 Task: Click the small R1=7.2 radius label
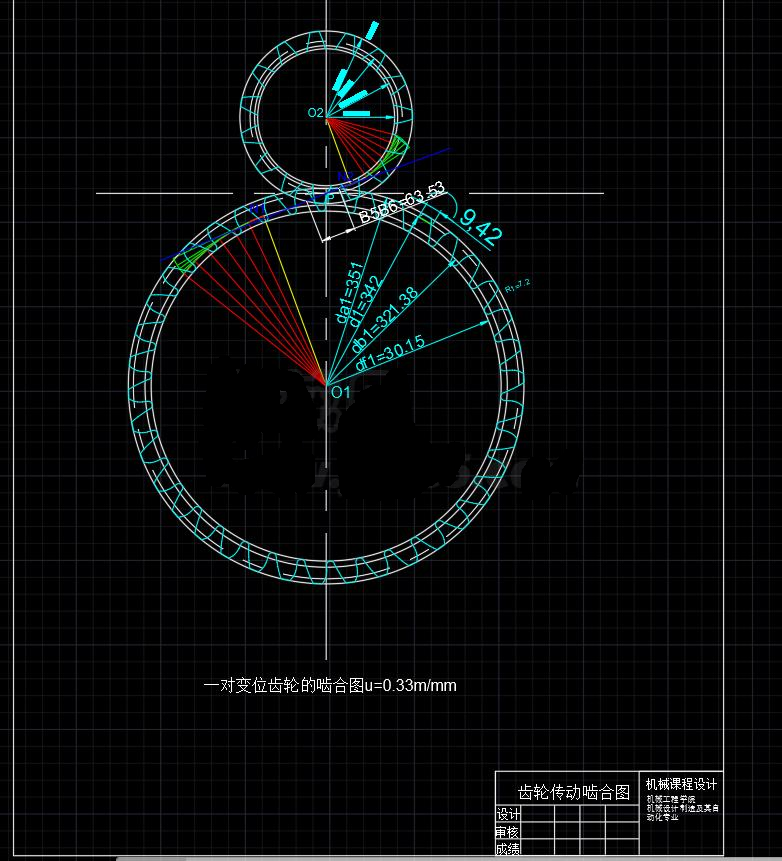pos(517,285)
